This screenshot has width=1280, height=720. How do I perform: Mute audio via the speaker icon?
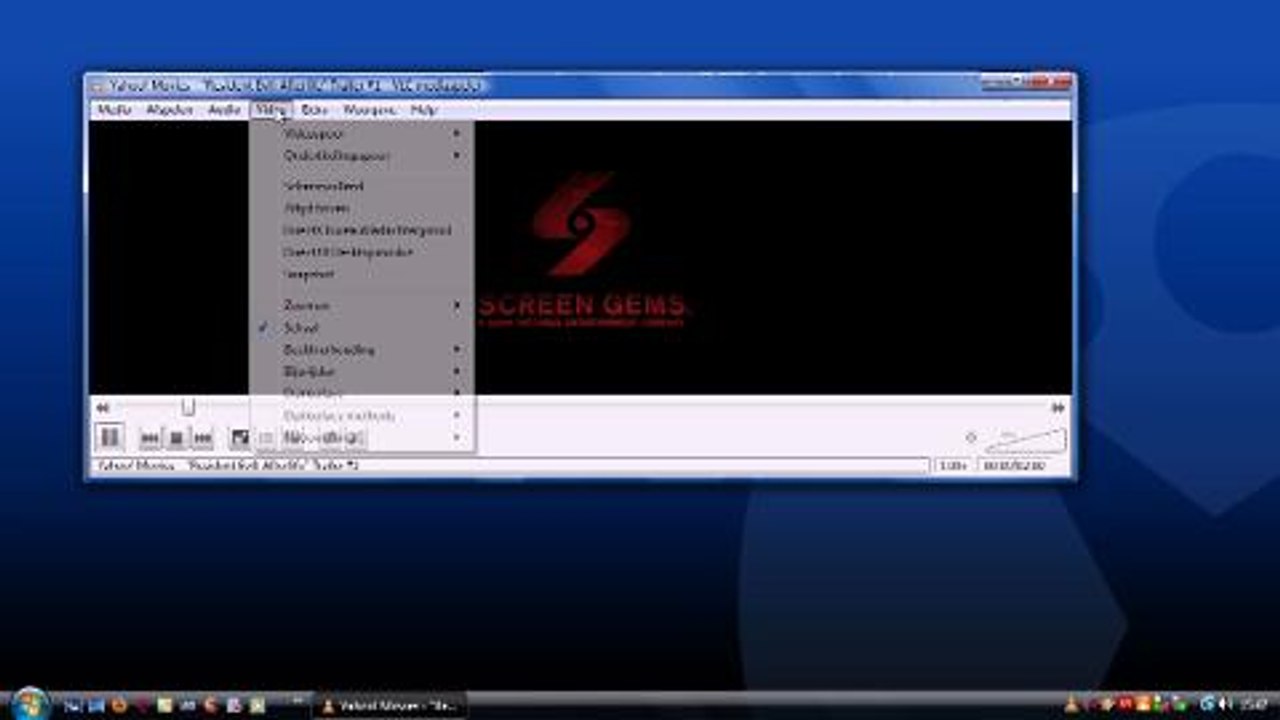point(970,438)
